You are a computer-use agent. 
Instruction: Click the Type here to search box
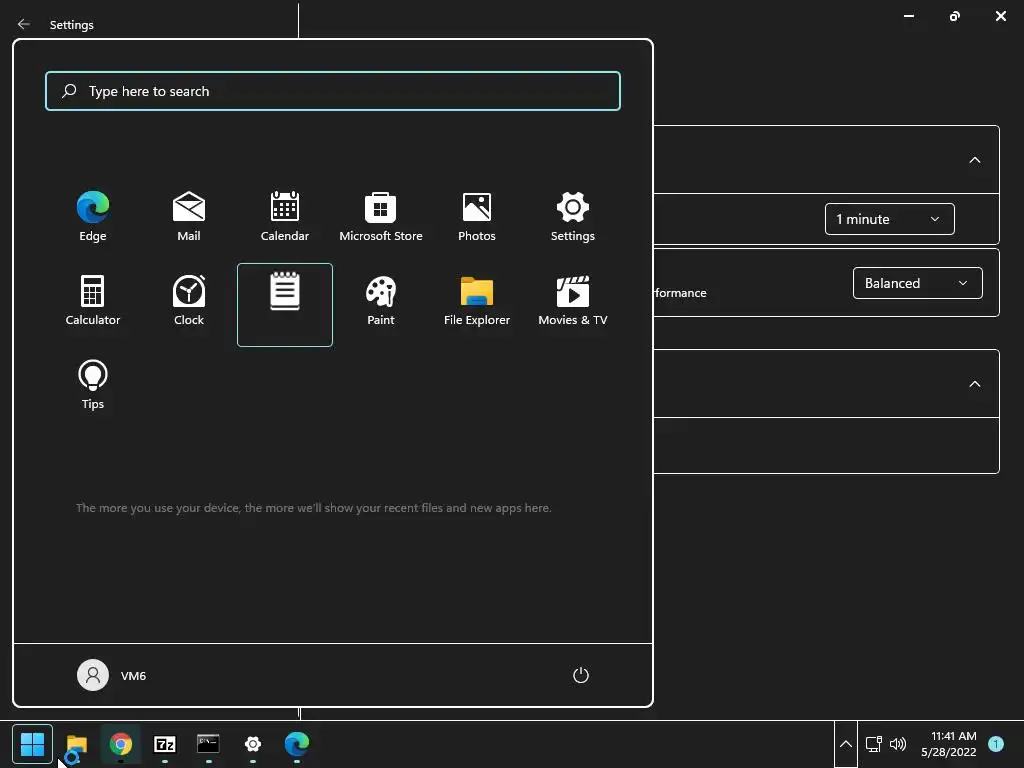point(333,91)
